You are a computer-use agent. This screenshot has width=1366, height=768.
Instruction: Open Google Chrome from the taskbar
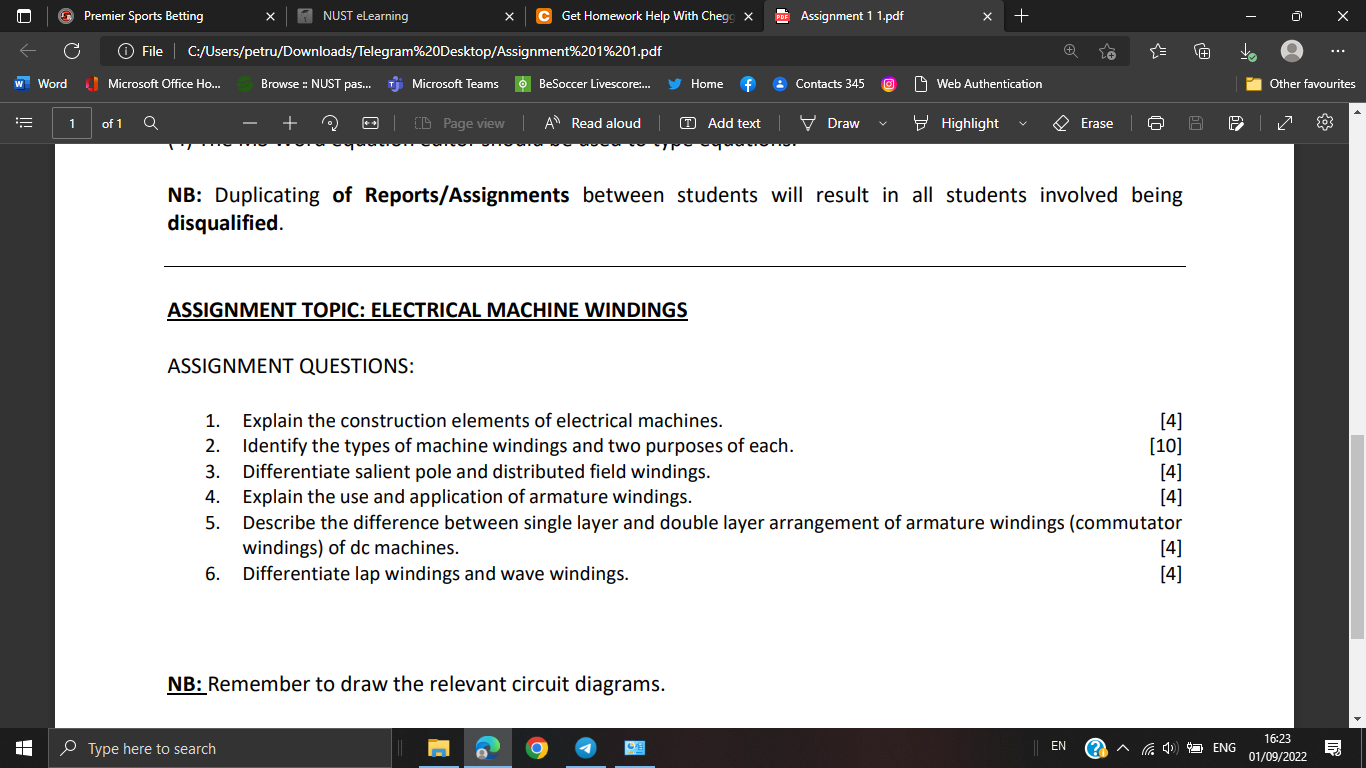[x=537, y=748]
